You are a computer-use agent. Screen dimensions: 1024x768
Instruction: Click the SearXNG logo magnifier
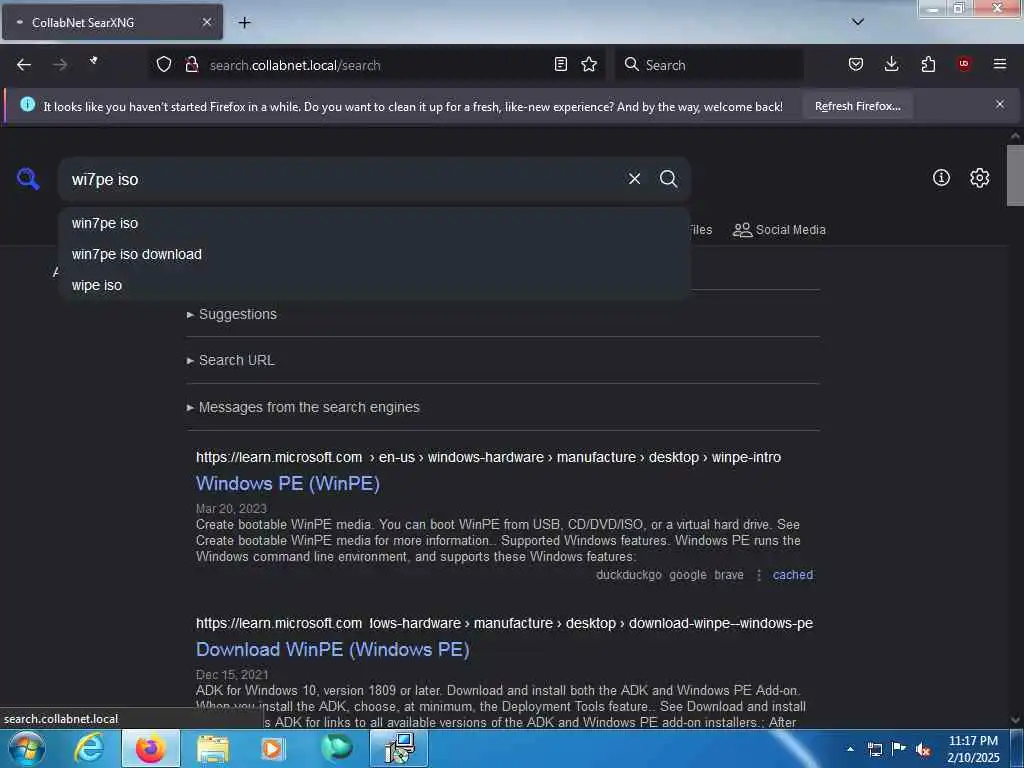click(x=28, y=179)
